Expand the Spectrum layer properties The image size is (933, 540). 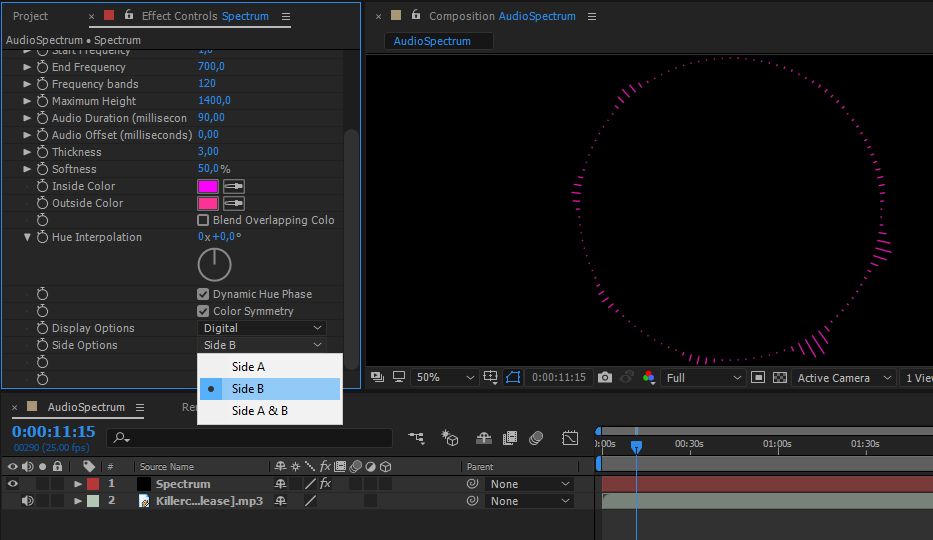(x=77, y=484)
